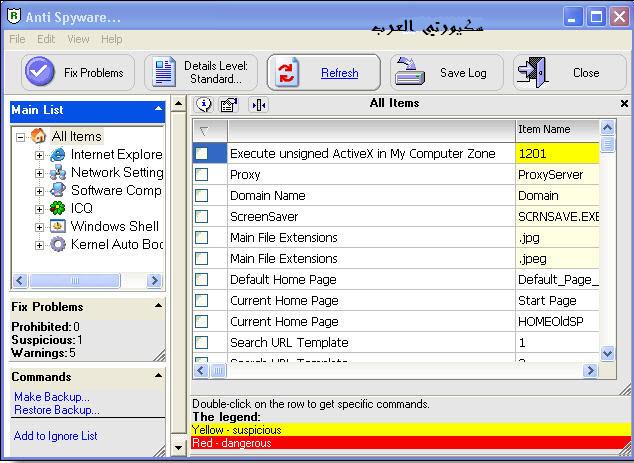Click the shield icon in title bar
Image resolution: width=634 pixels, height=463 pixels.
coord(14,16)
